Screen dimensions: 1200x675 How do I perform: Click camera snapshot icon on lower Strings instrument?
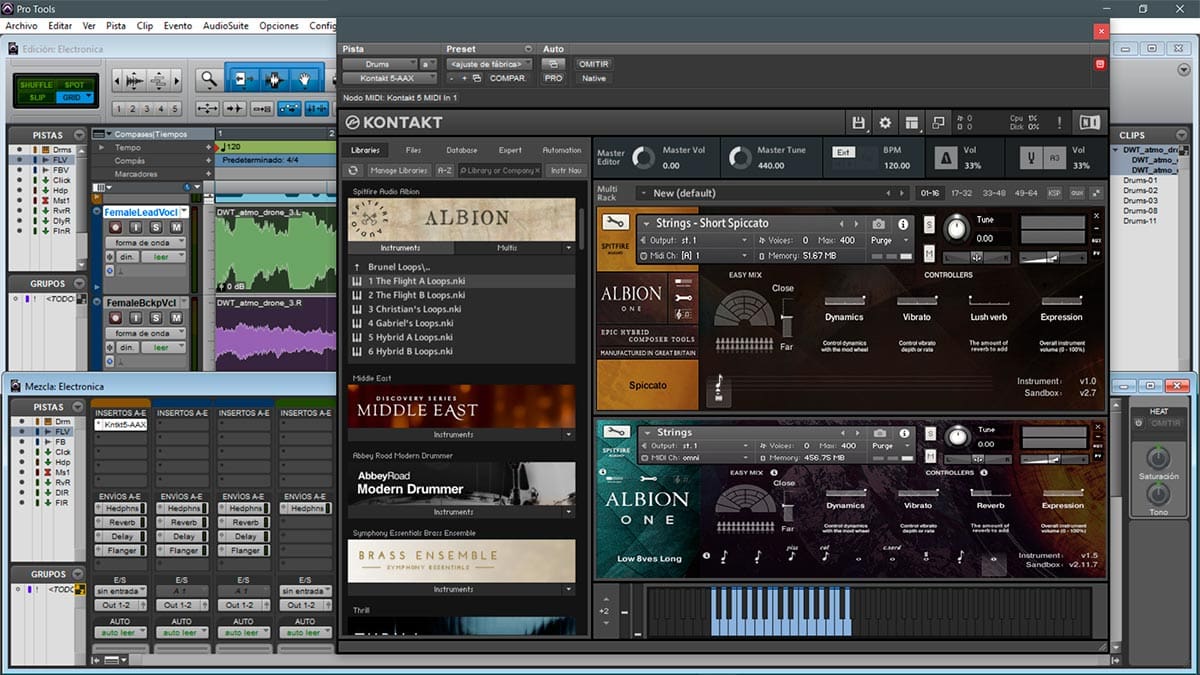878,432
